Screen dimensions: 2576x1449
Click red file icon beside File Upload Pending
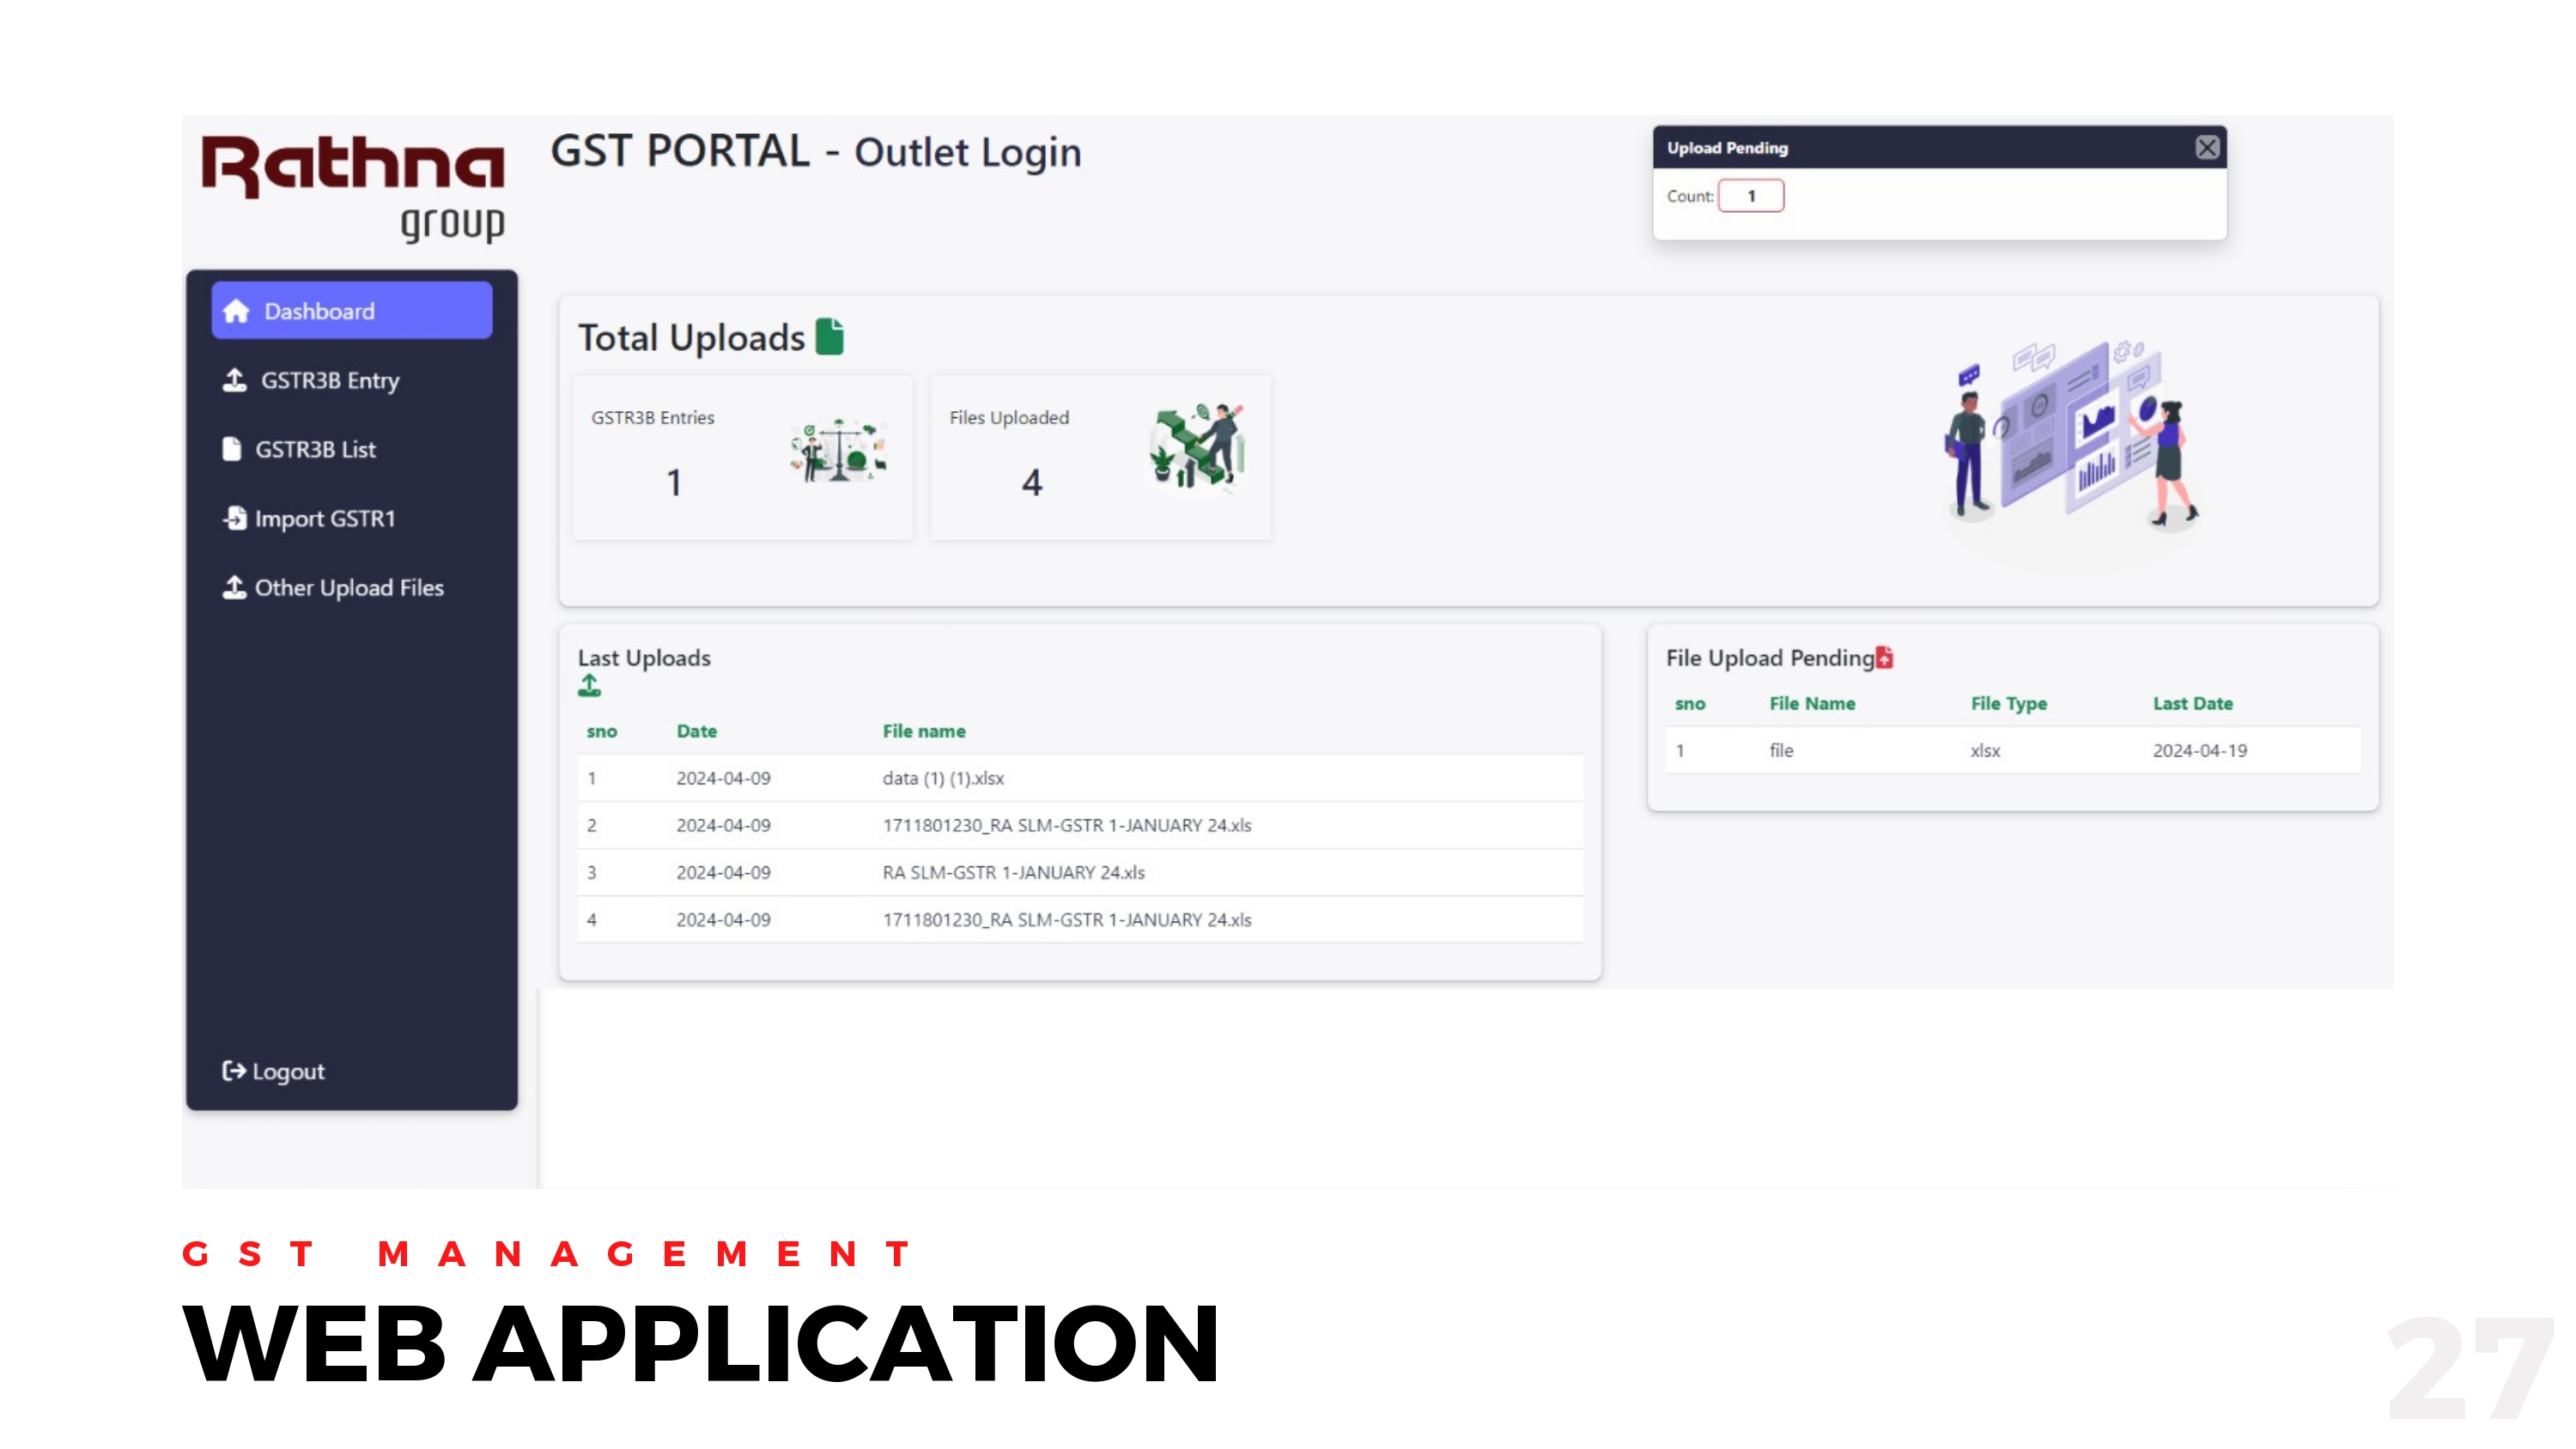[1884, 657]
